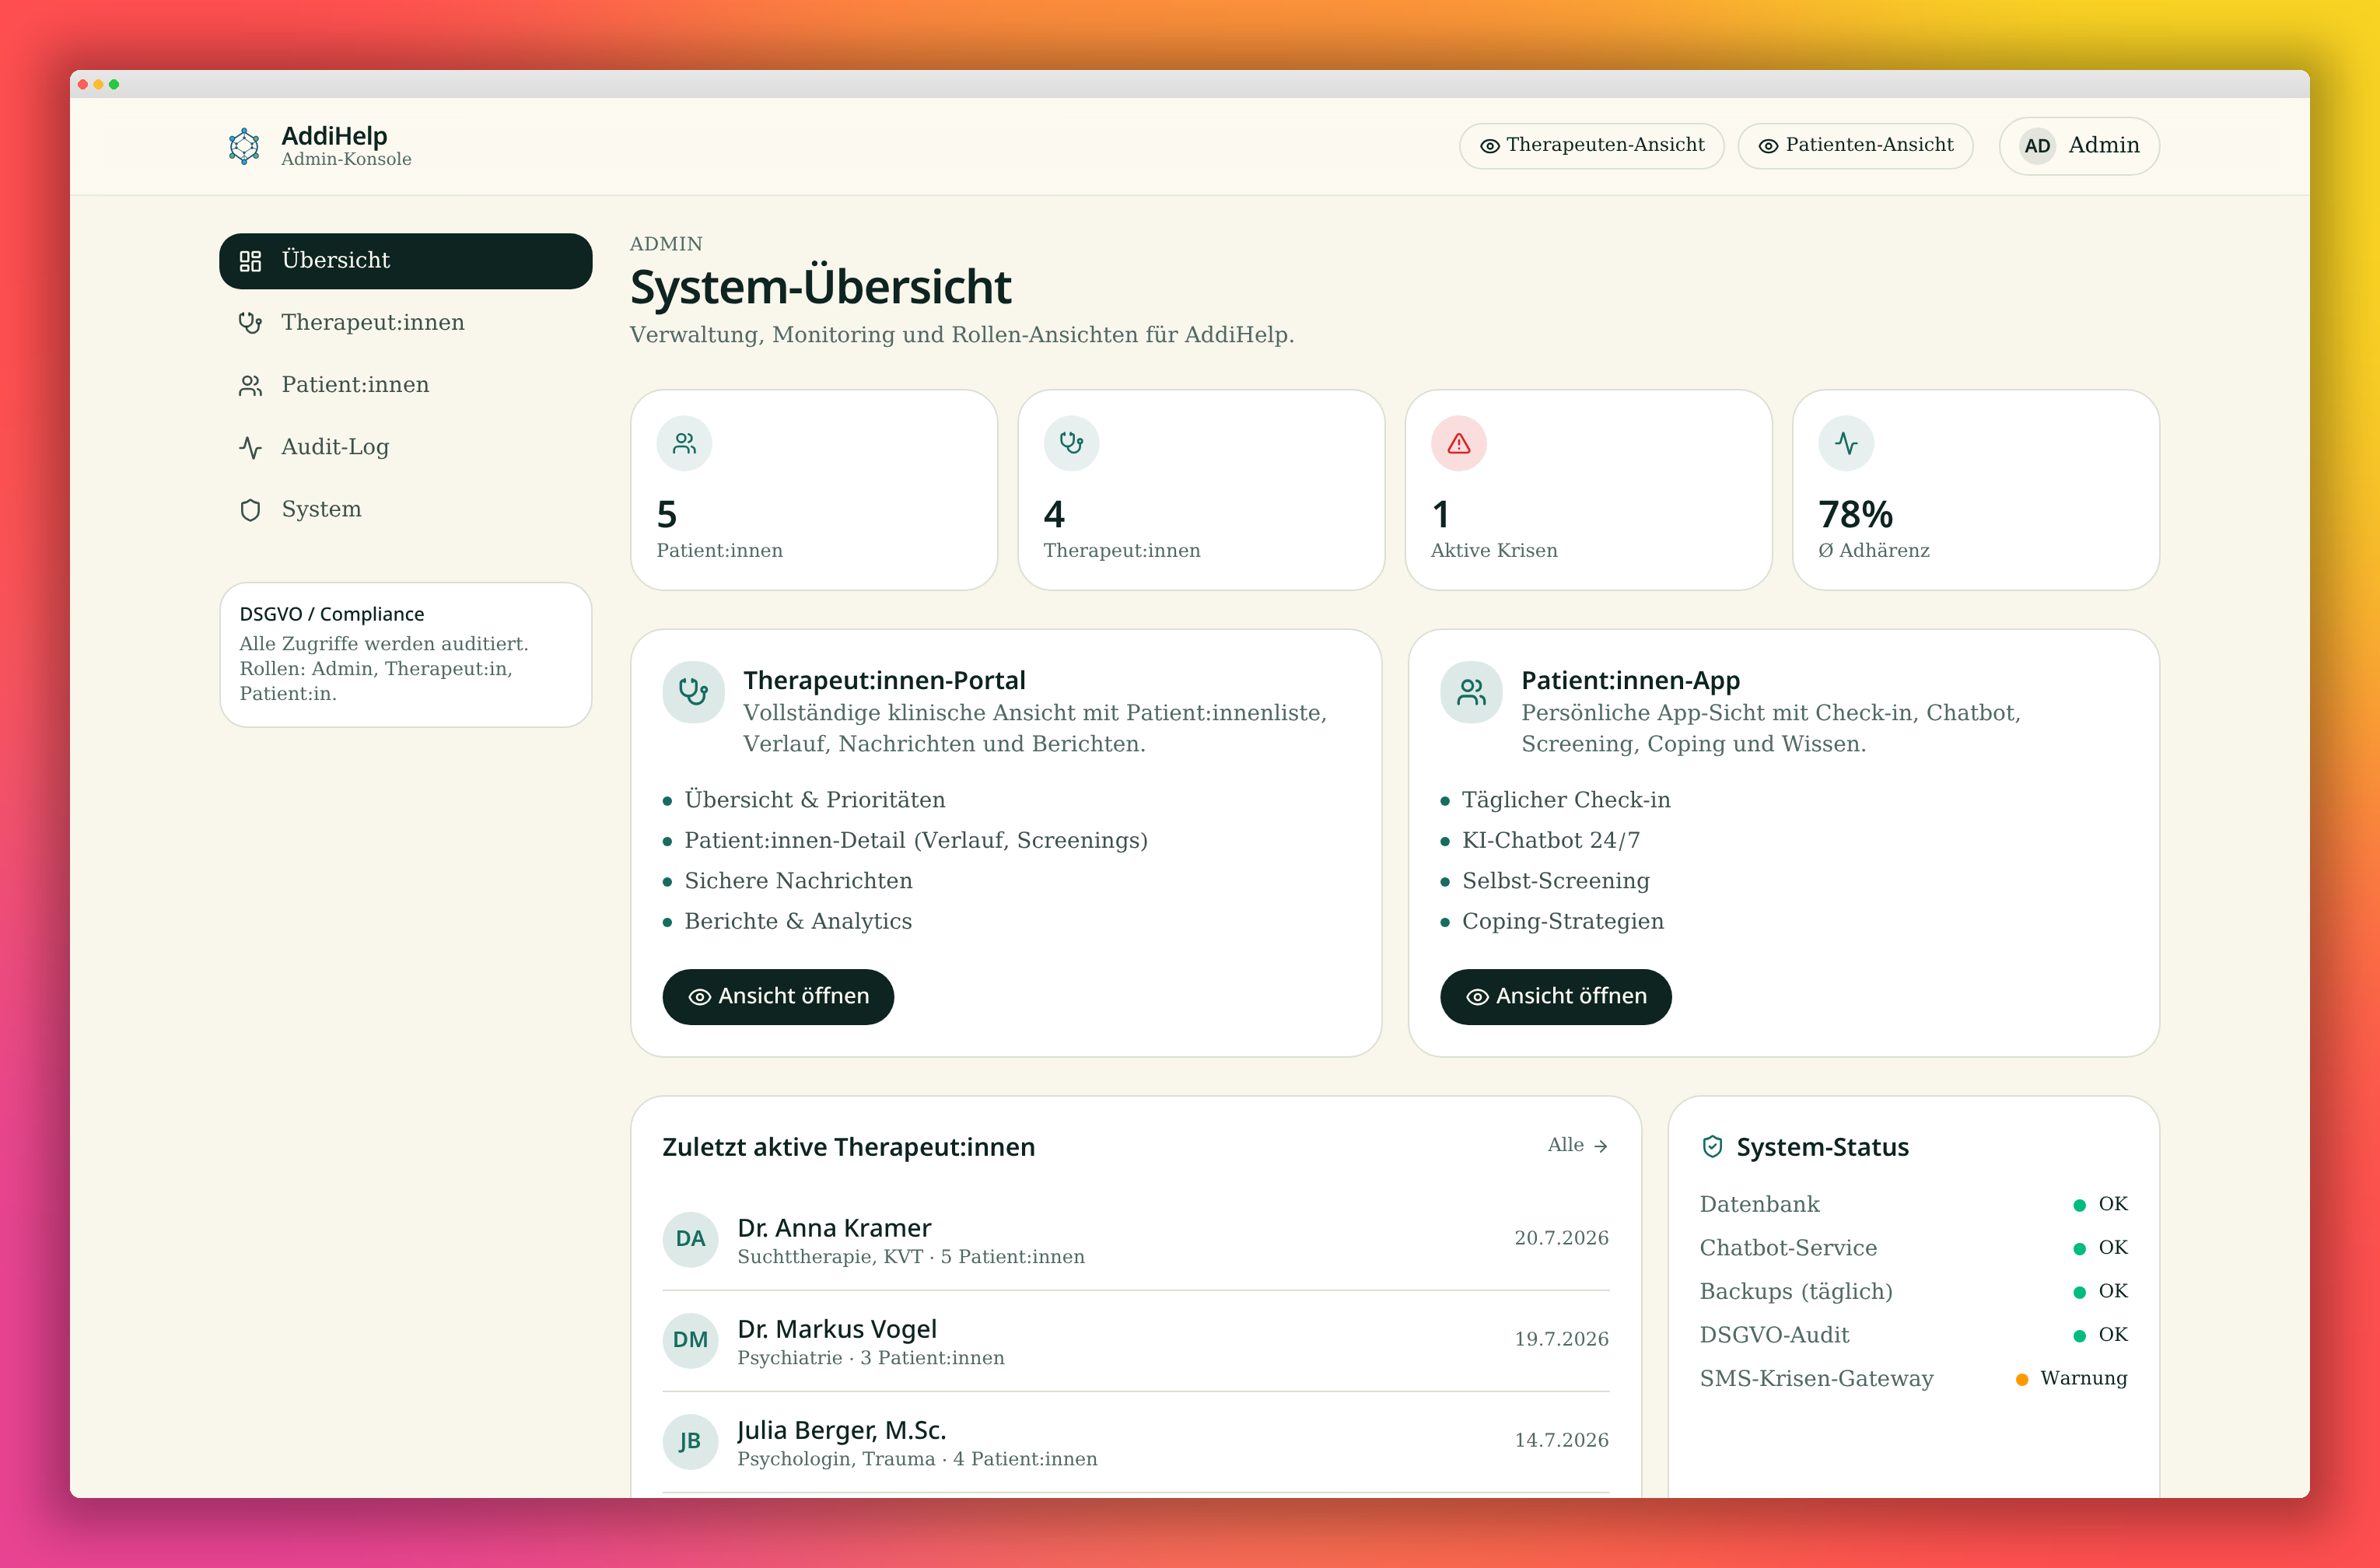Click the Patient:innen-Detail (Verlauf, Screenings) bullet
The image size is (2380, 1568).
pyautogui.click(x=916, y=841)
